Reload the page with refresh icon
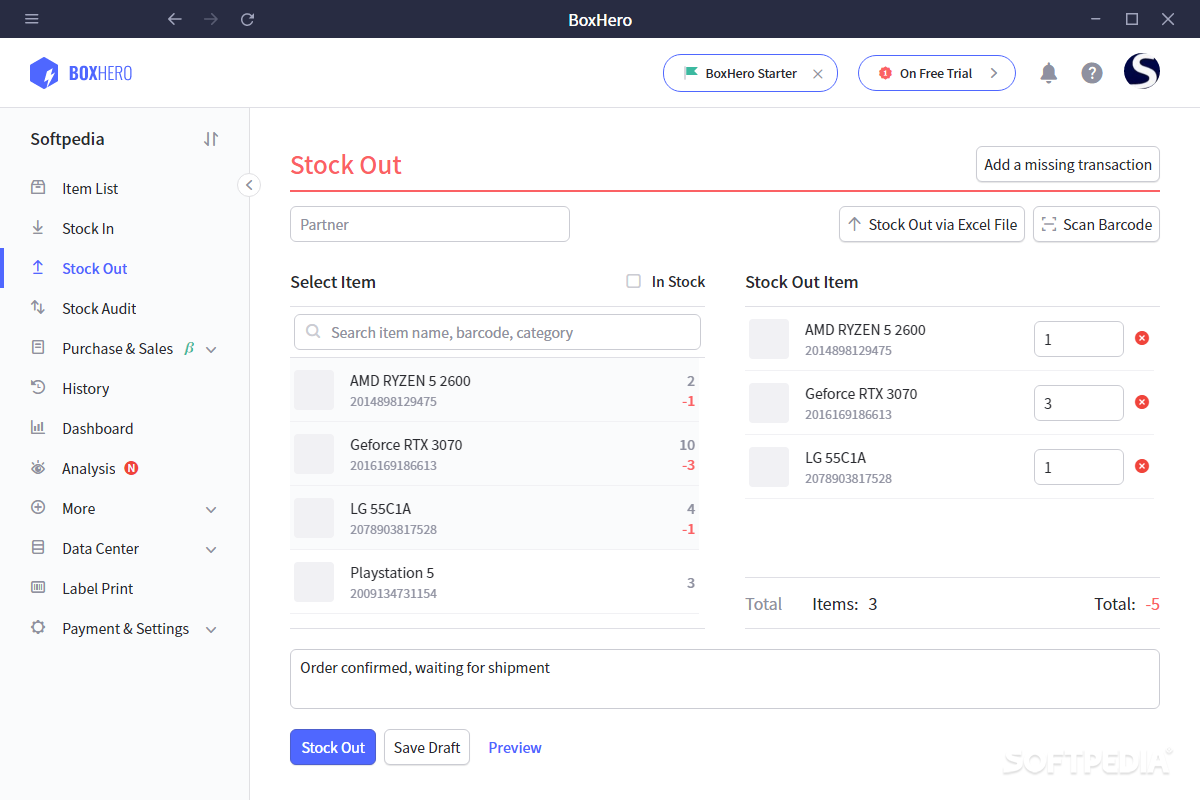This screenshot has width=1200, height=800. click(x=248, y=19)
